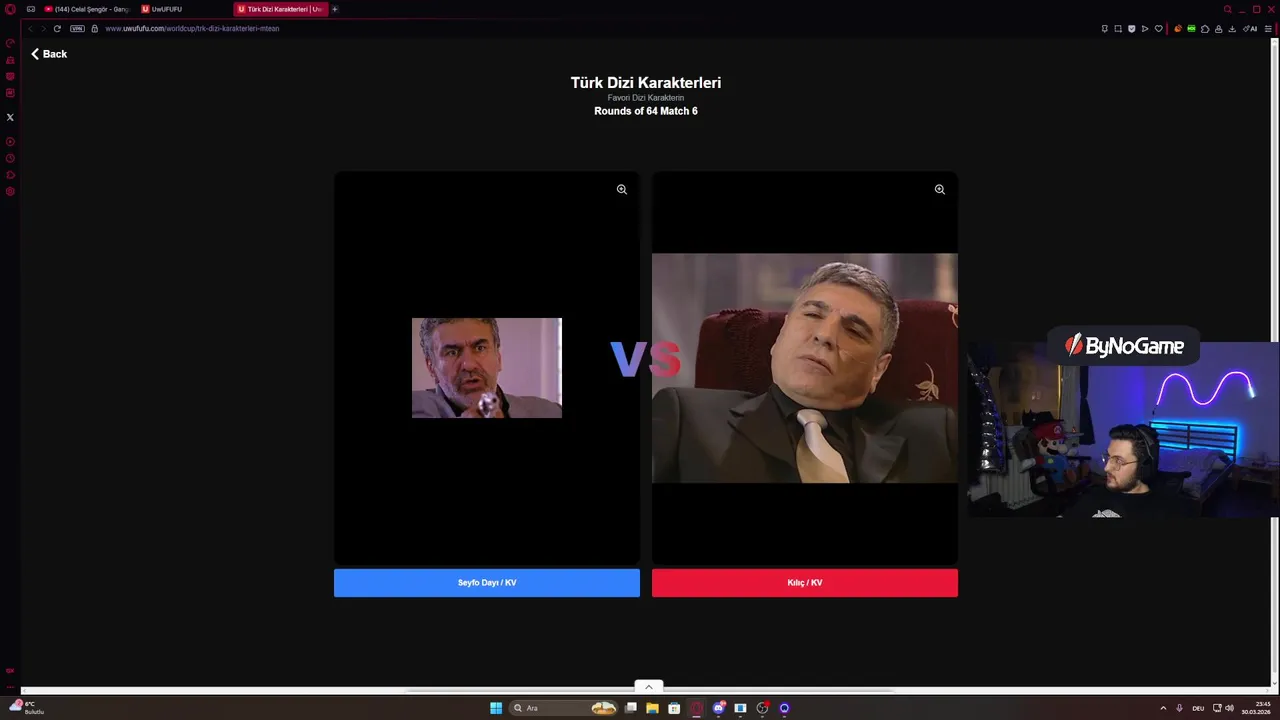Click the padlock site info icon
Screen dimensions: 1280x720
point(95,28)
